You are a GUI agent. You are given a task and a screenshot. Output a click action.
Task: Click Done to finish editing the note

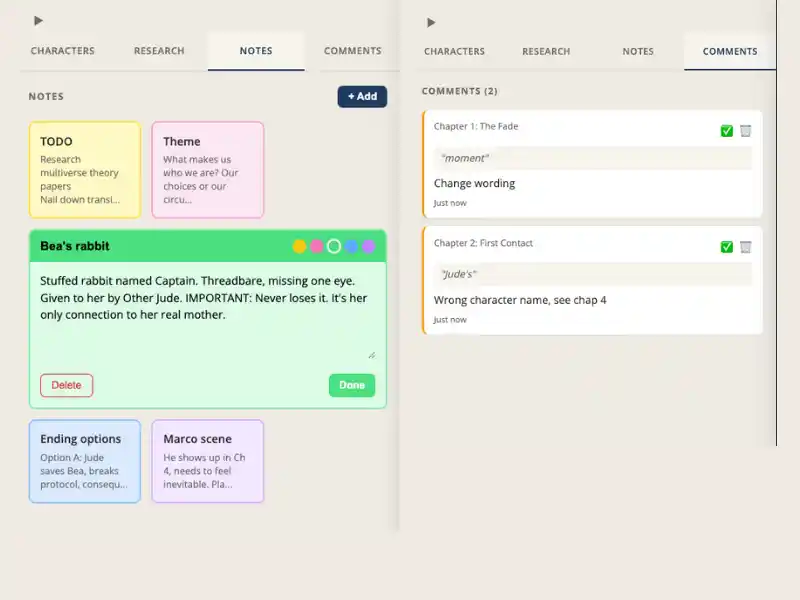click(x=352, y=385)
